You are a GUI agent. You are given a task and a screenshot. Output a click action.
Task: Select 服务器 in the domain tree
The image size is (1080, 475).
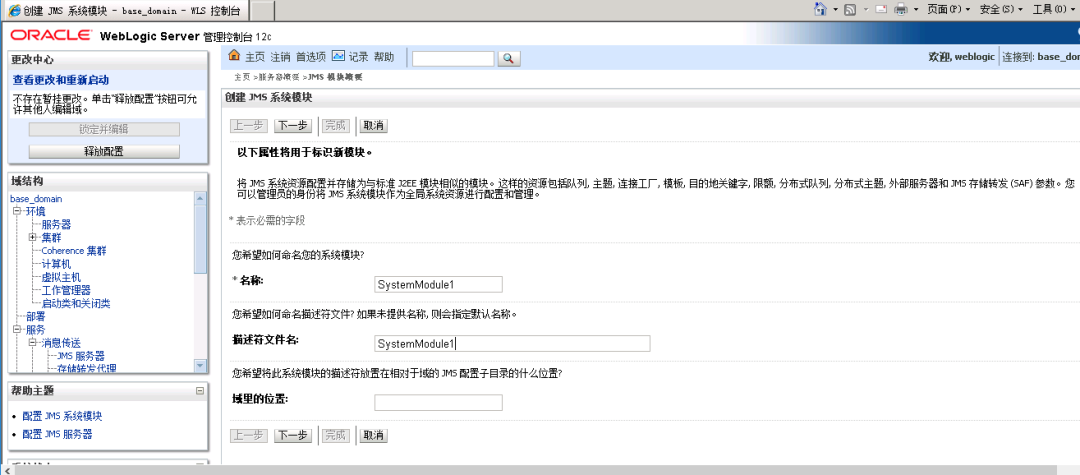point(56,224)
